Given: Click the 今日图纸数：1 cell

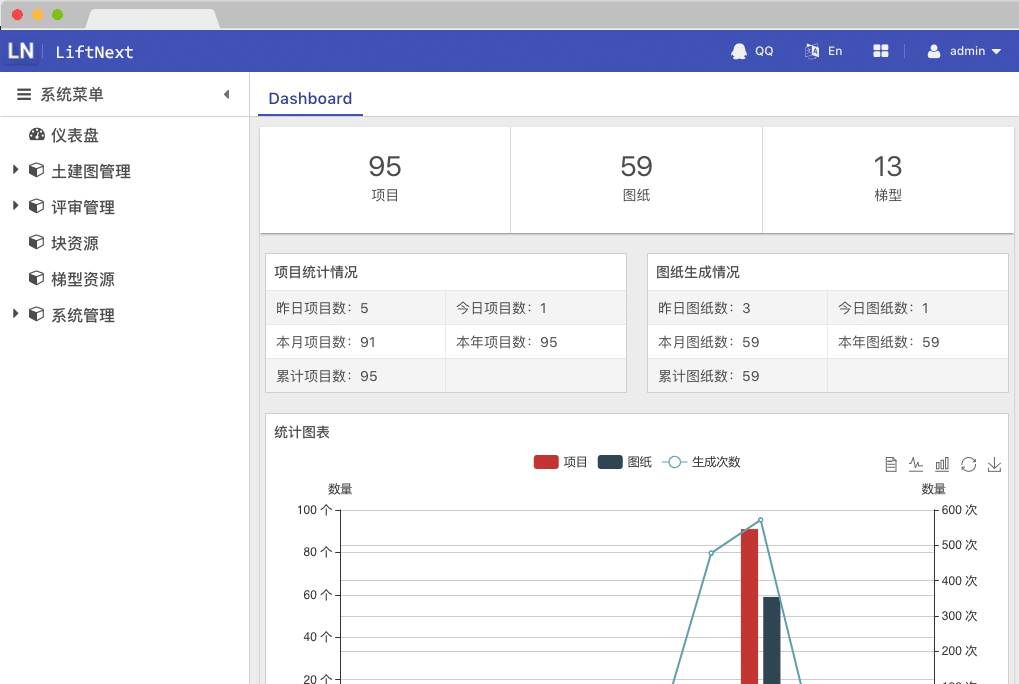Looking at the screenshot, I should click(918, 308).
